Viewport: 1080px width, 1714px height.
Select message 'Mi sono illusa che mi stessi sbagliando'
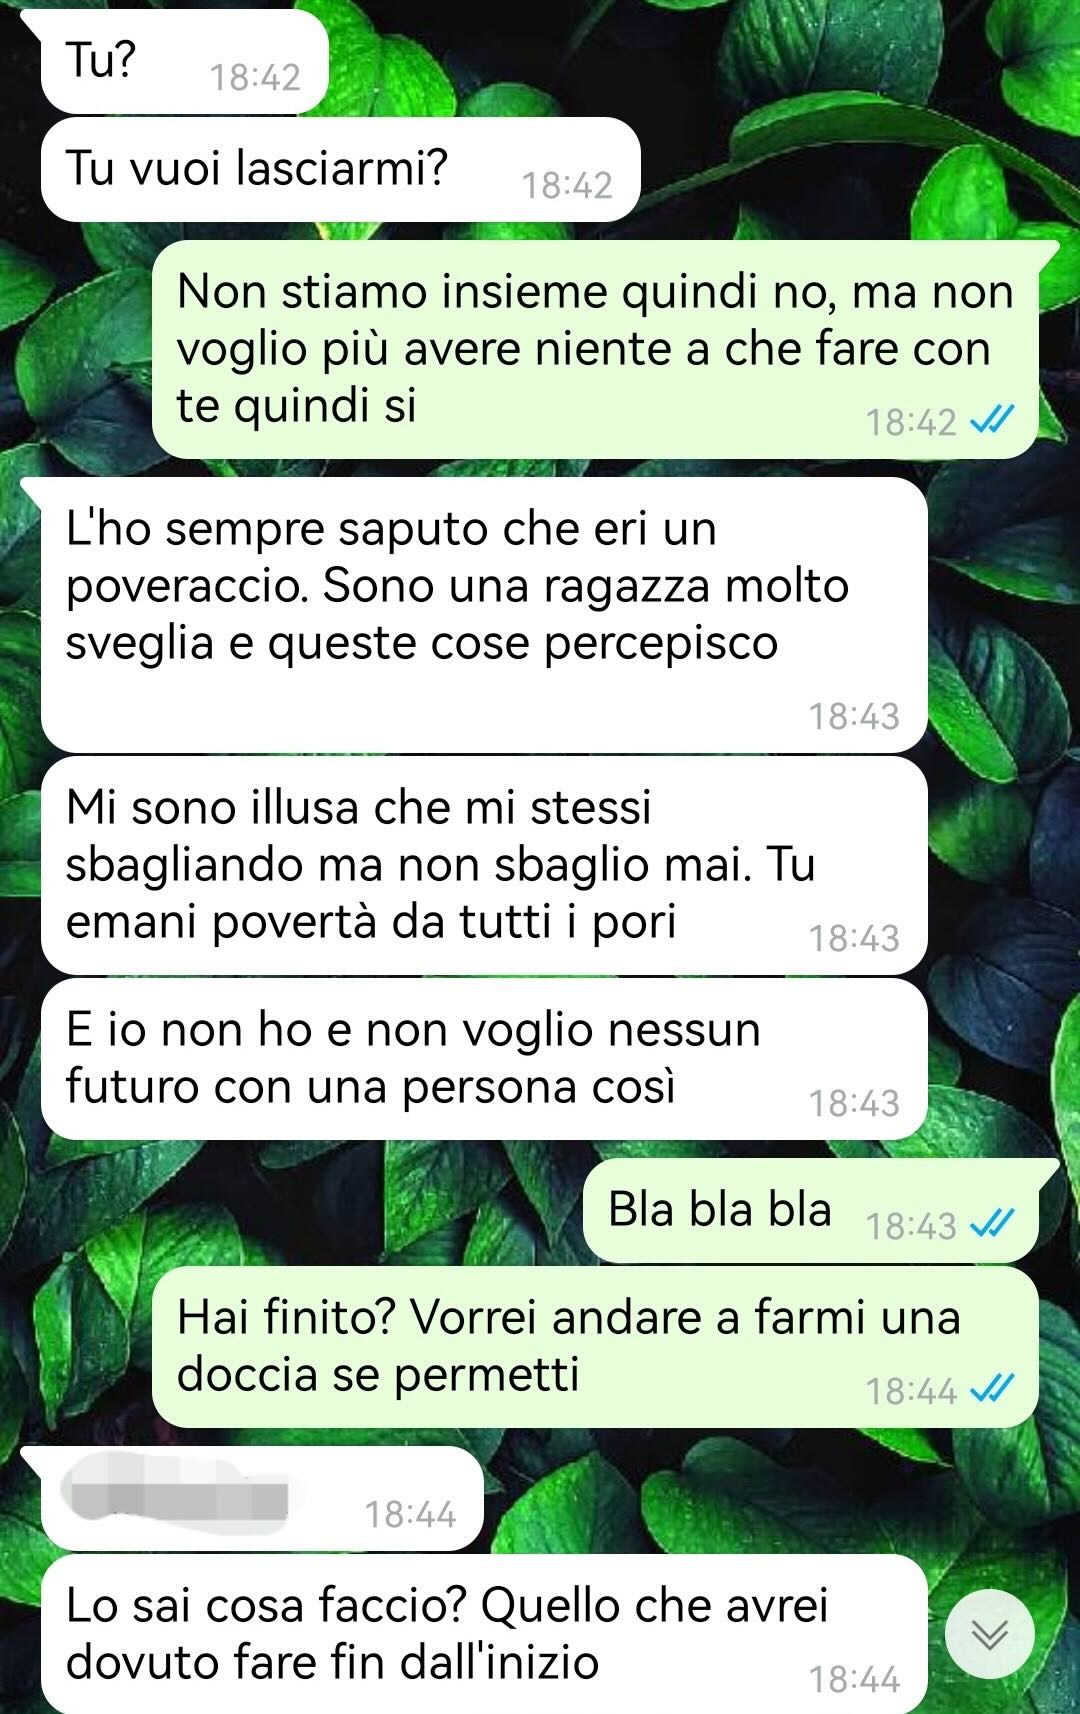tap(484, 865)
